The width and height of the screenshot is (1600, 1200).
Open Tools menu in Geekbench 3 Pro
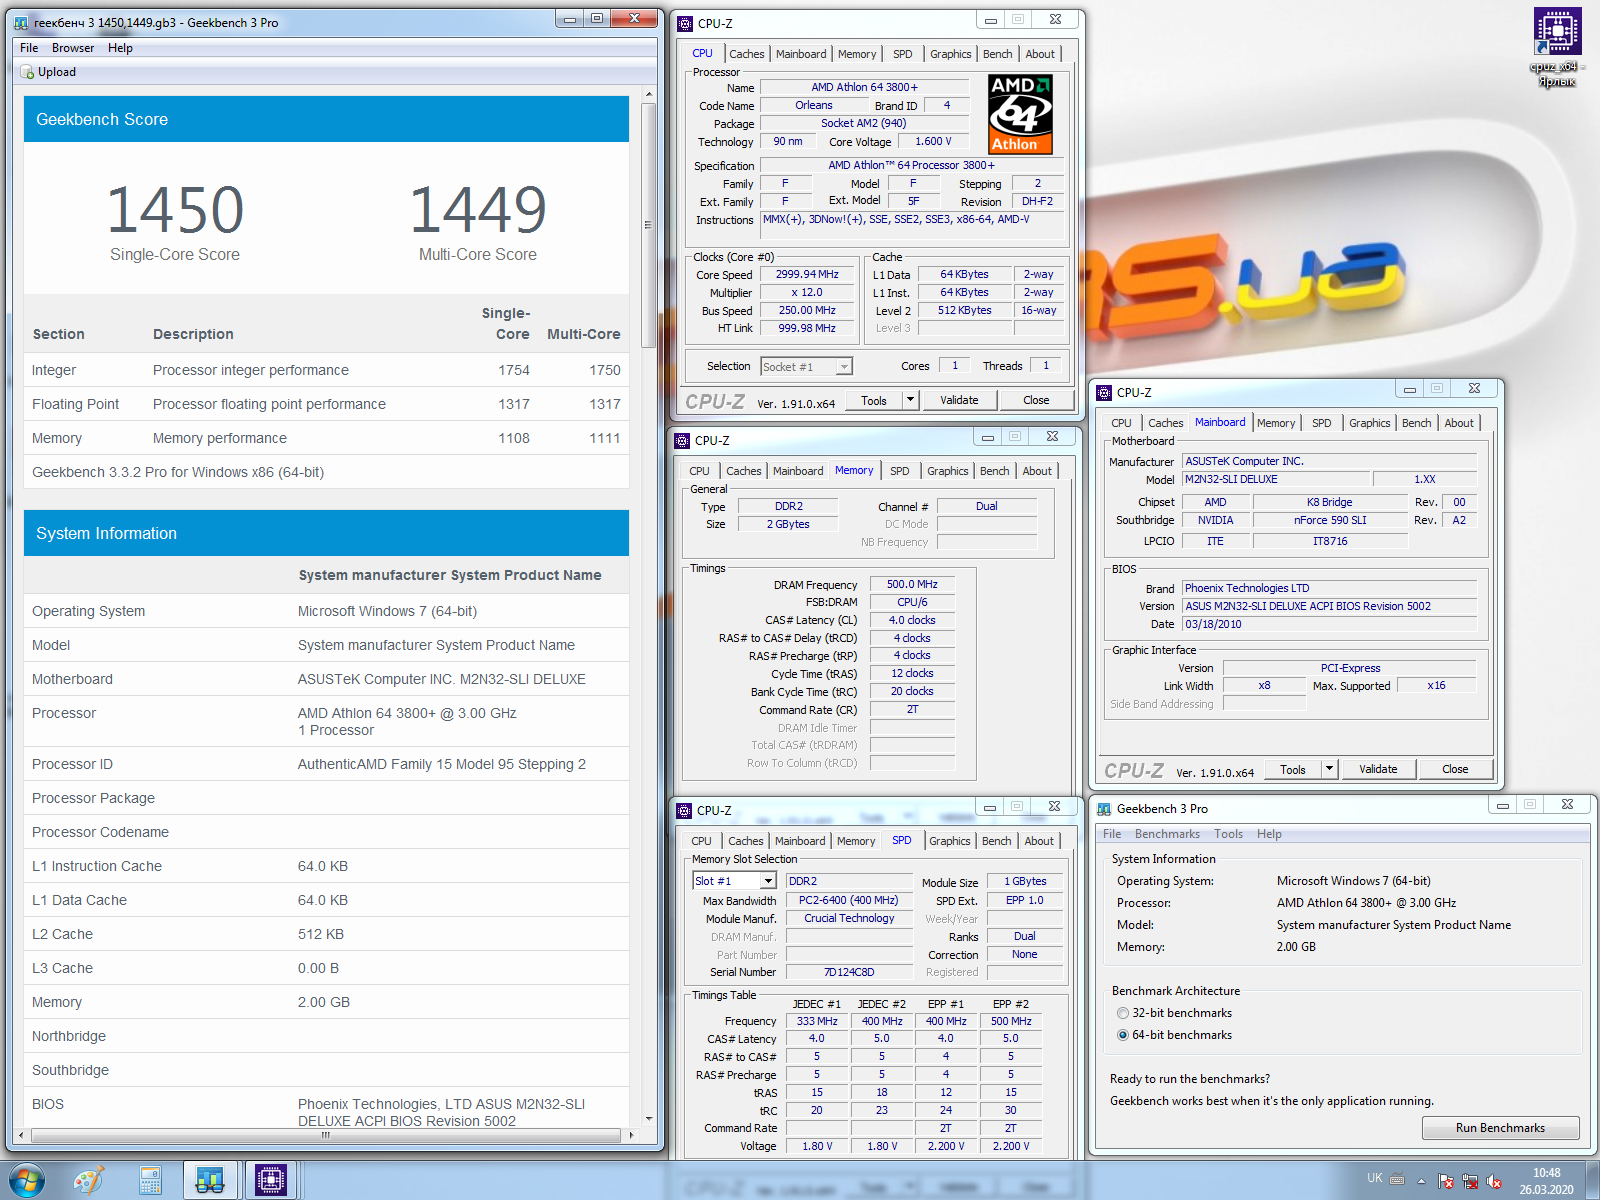point(1229,834)
